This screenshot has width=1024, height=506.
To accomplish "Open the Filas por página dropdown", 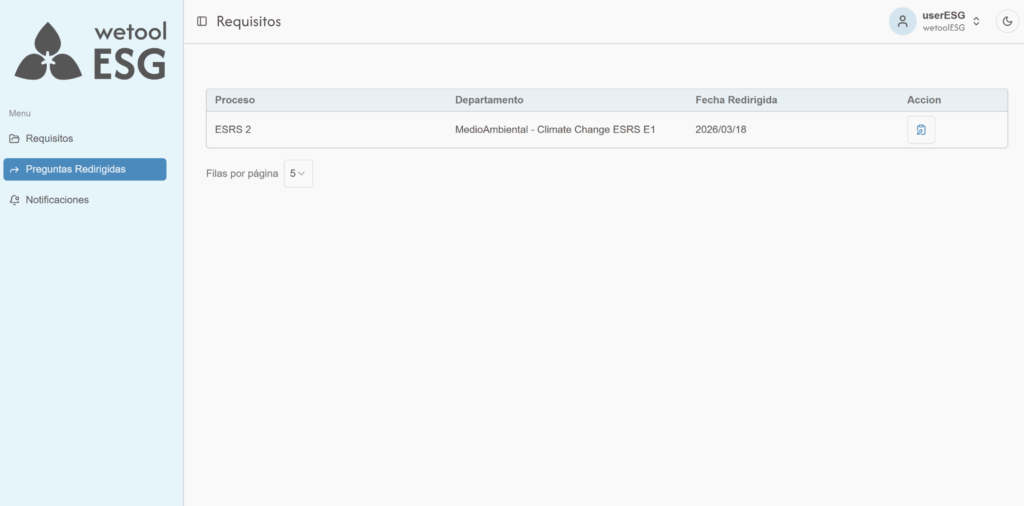I will [298, 173].
